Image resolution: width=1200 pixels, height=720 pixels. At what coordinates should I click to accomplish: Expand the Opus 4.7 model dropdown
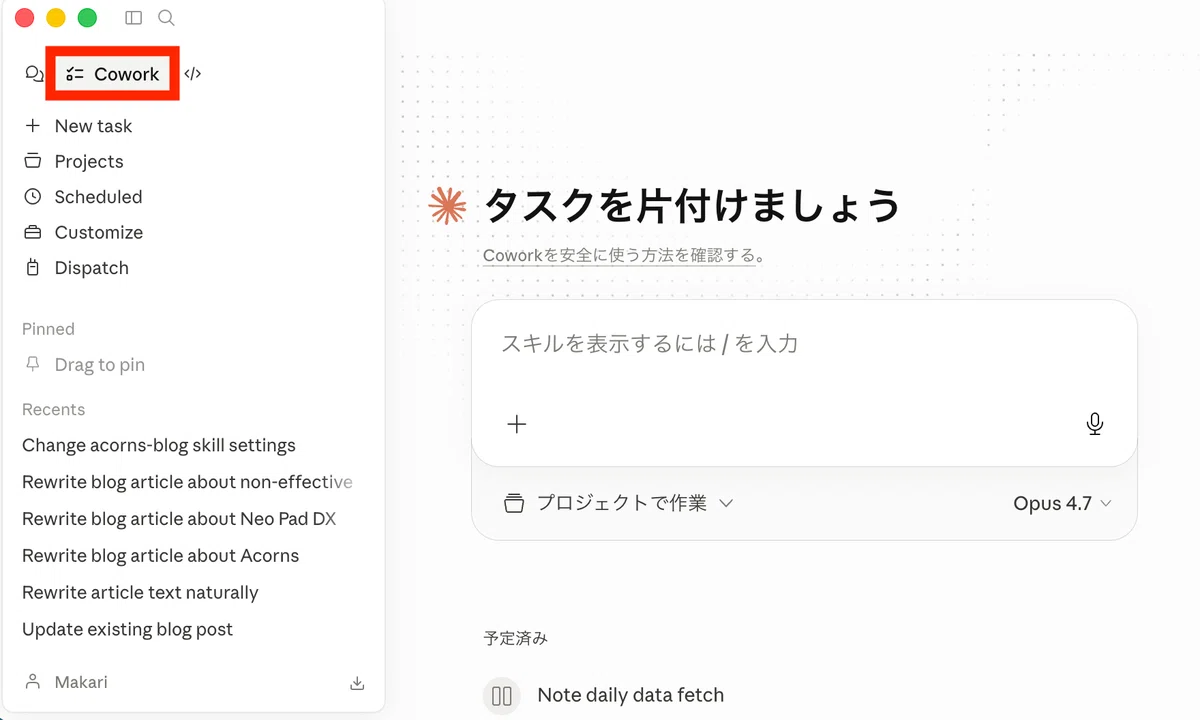[x=1062, y=504]
